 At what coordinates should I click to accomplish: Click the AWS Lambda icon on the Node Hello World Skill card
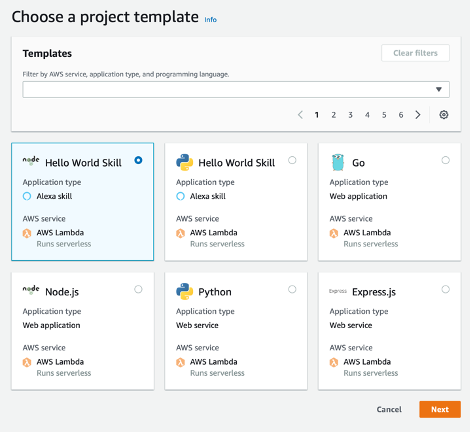27,233
